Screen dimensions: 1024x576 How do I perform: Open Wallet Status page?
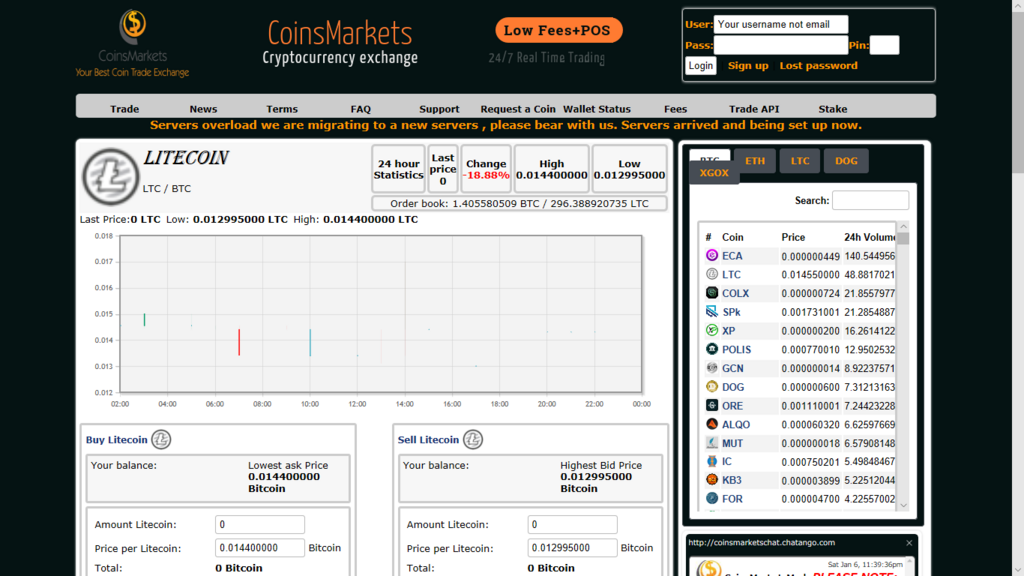point(597,109)
